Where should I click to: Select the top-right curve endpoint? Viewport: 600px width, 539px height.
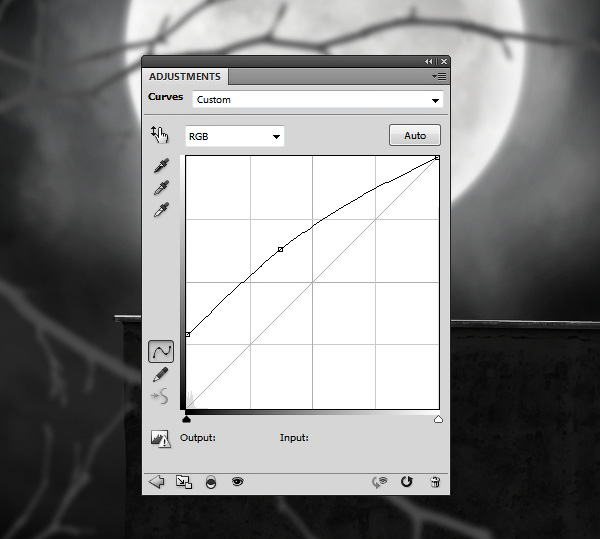(x=437, y=158)
